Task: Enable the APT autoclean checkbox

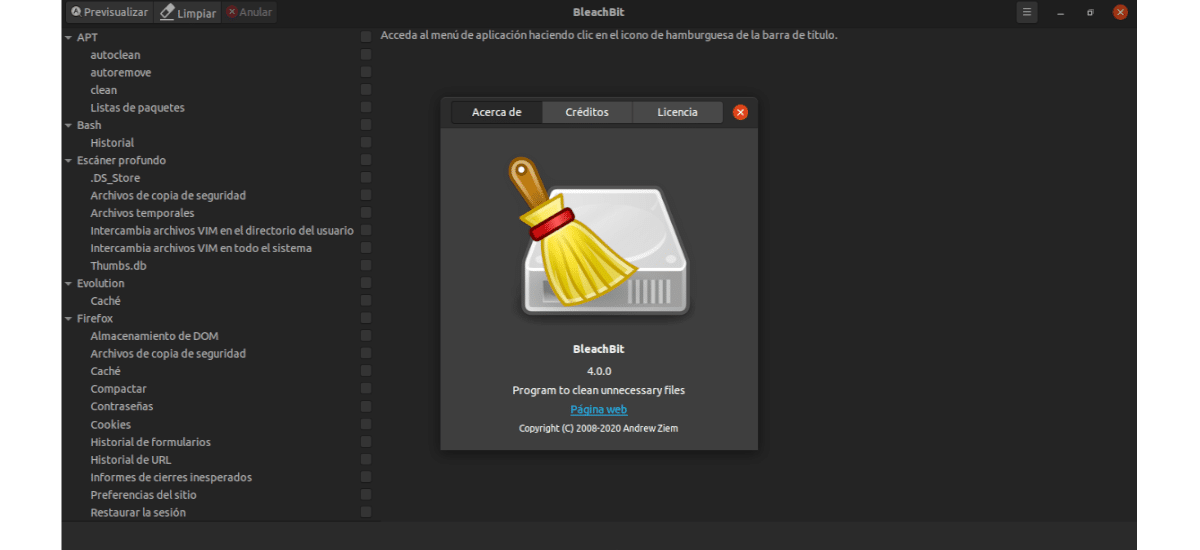Action: (x=366, y=55)
